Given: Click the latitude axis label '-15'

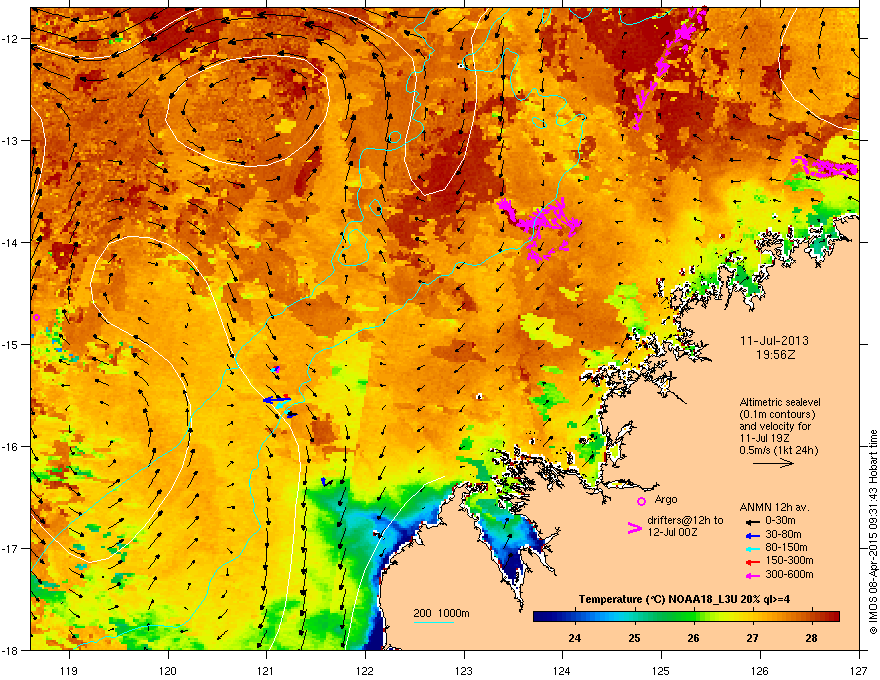Looking at the screenshot, I should pyautogui.click(x=11, y=344).
